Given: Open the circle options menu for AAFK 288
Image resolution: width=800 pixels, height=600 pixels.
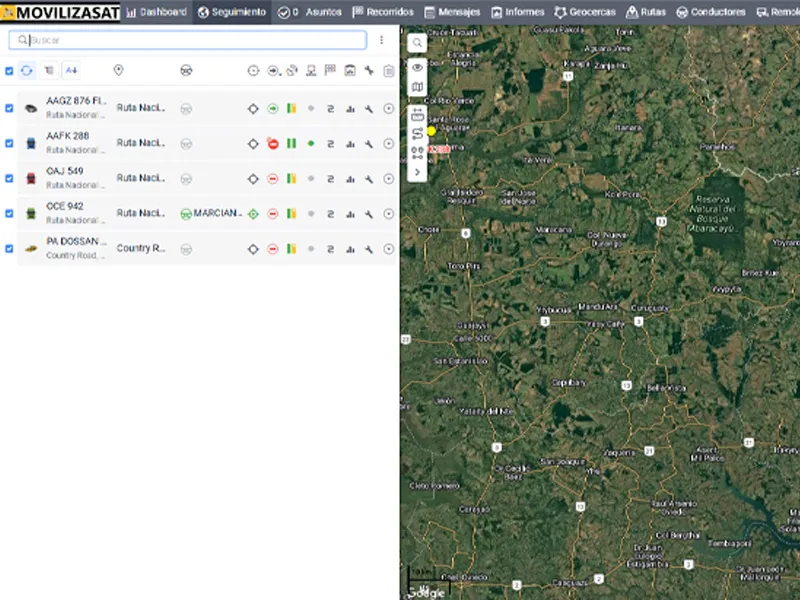Looking at the screenshot, I should (x=389, y=143).
